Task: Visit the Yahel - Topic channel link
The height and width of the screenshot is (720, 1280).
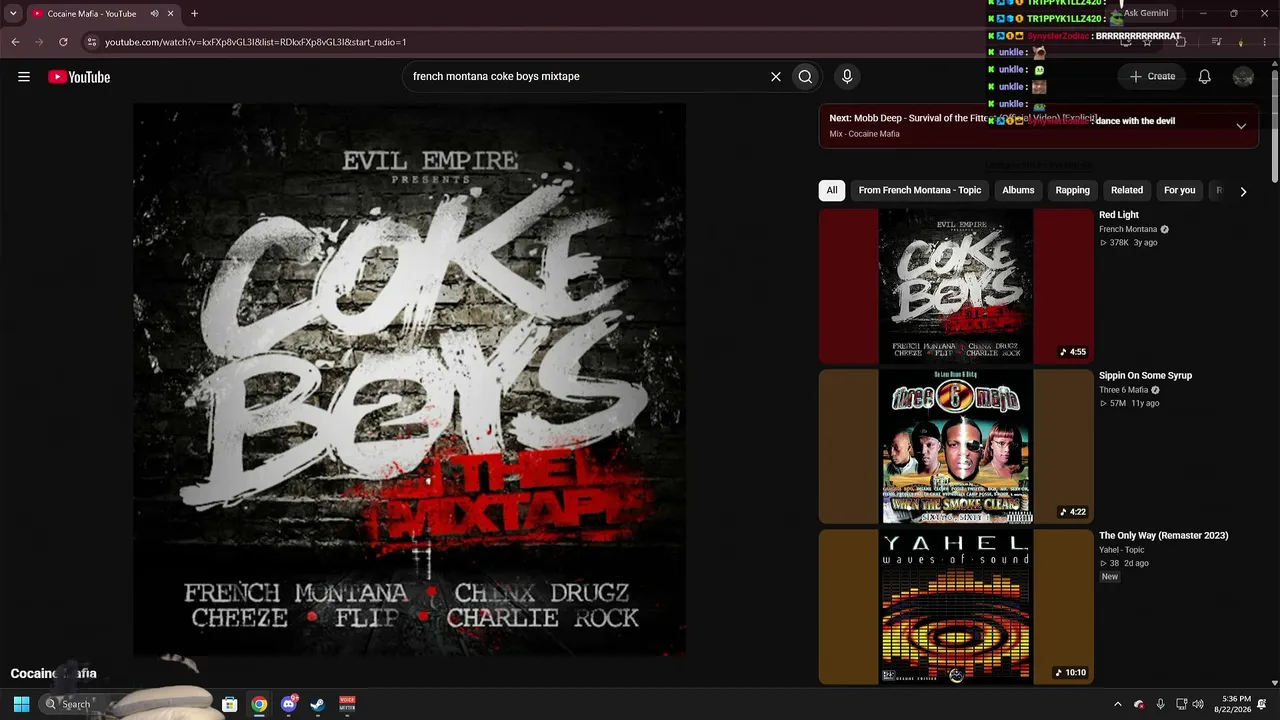Action: pos(1122,550)
